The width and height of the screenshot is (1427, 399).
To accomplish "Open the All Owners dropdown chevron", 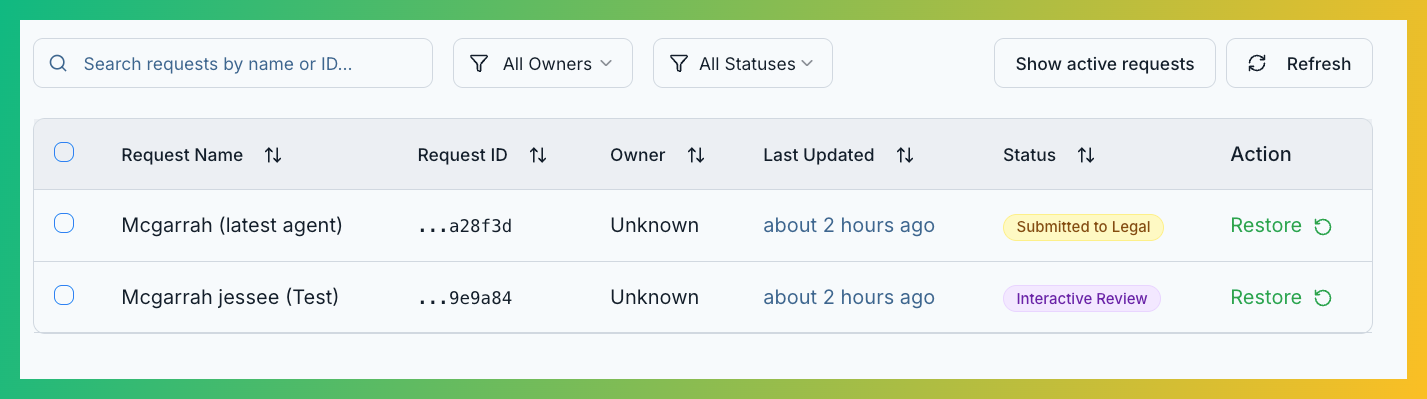I will point(606,64).
